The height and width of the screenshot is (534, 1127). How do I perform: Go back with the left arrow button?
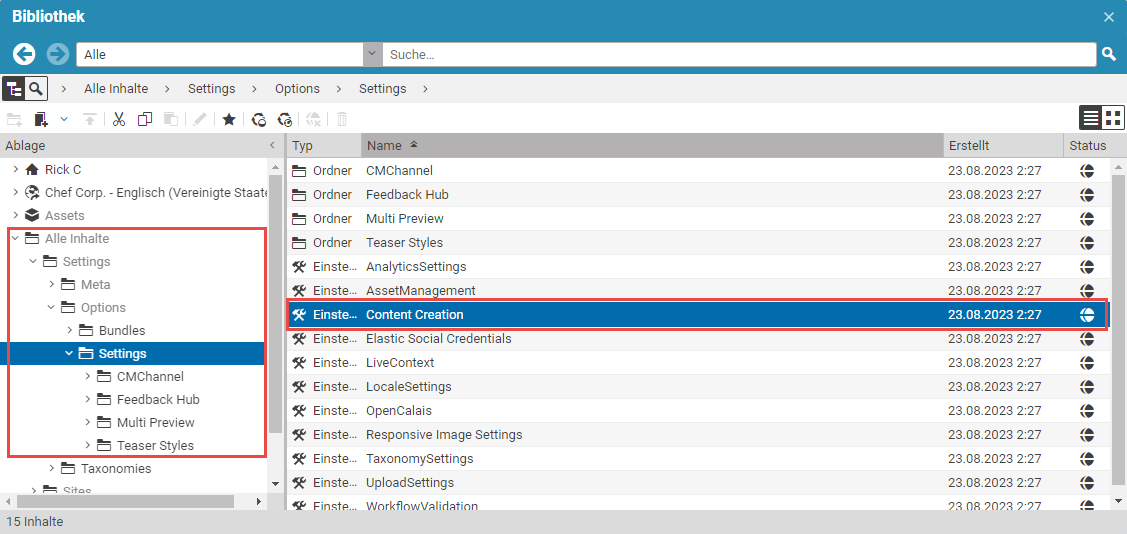[24, 54]
